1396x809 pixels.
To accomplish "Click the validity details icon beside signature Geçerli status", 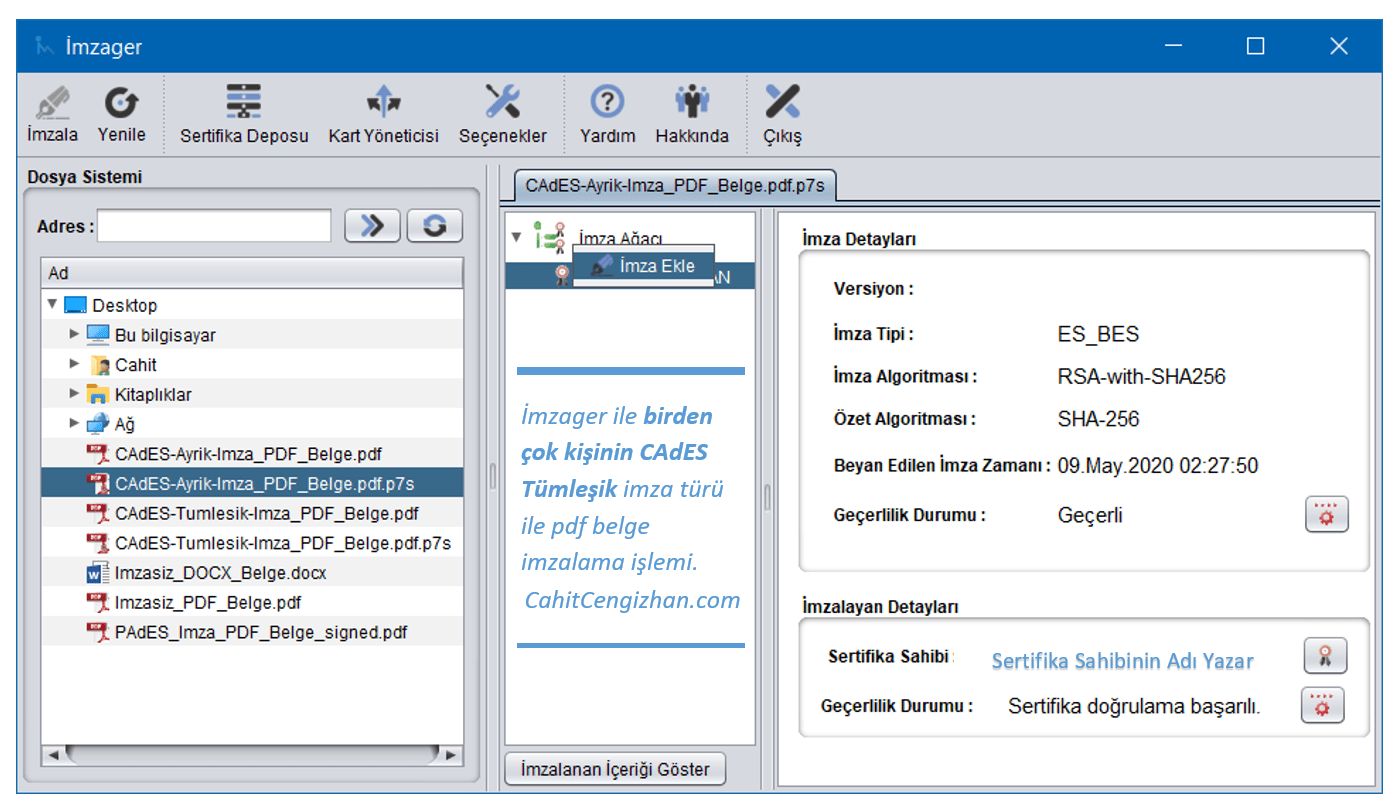I will [x=1326, y=515].
